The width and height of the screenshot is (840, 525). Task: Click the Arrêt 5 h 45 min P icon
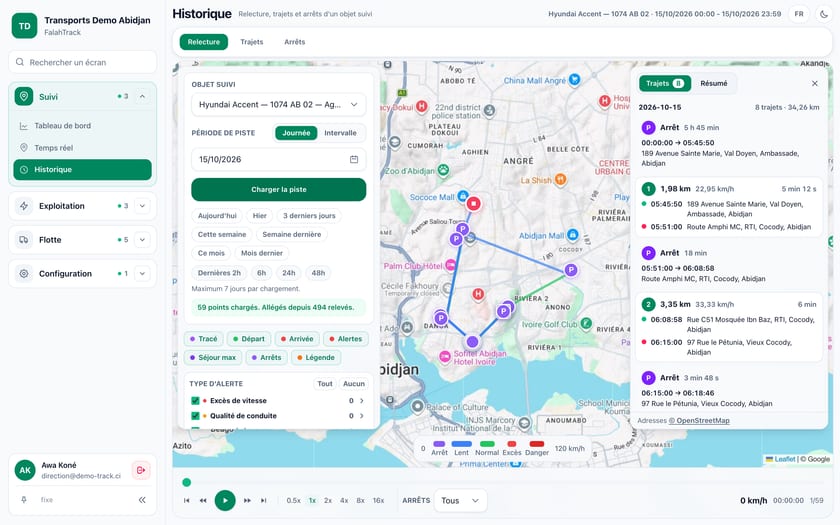tap(648, 128)
